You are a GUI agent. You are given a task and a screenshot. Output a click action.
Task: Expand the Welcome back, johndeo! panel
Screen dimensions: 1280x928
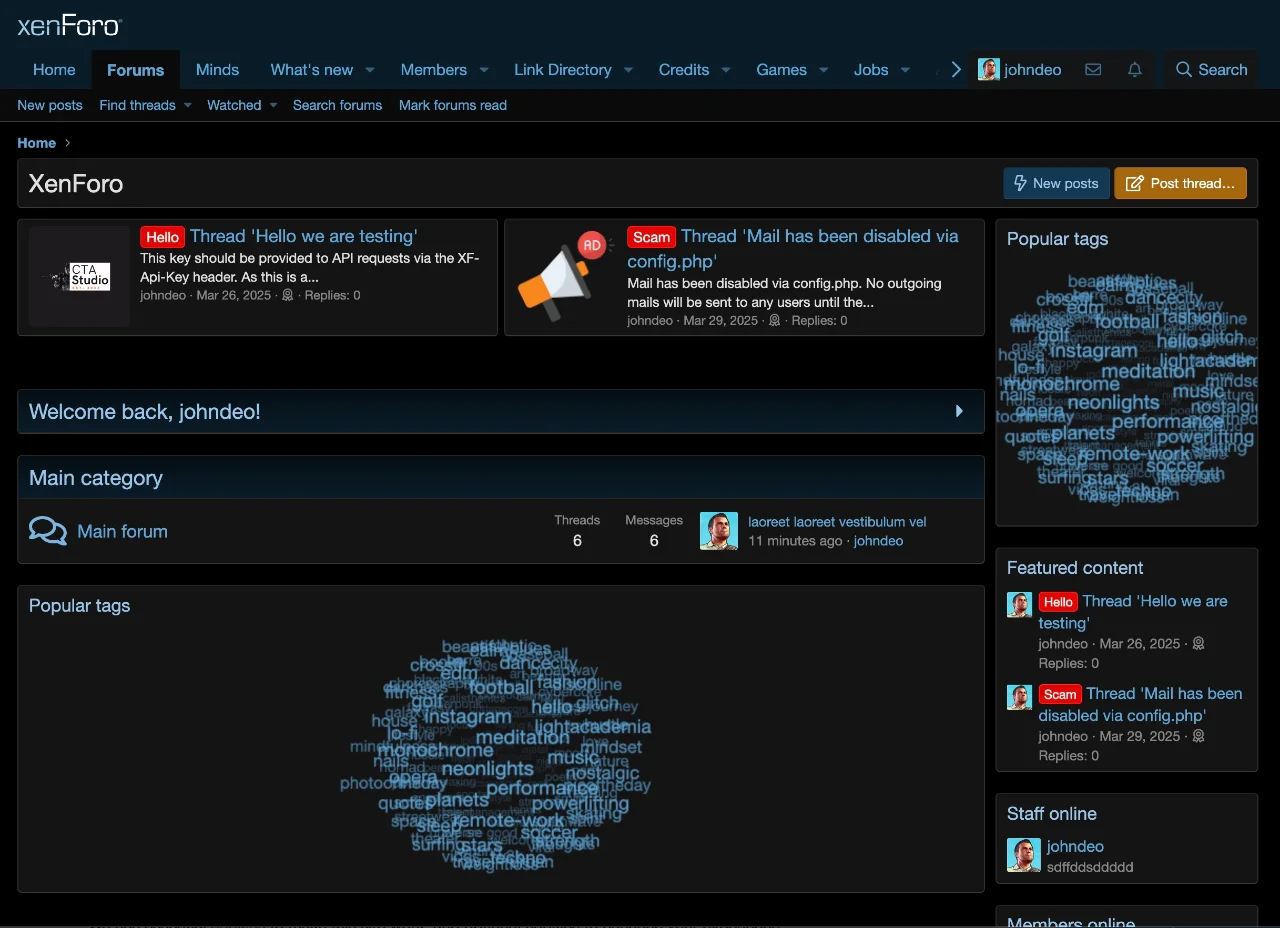pyautogui.click(x=959, y=411)
